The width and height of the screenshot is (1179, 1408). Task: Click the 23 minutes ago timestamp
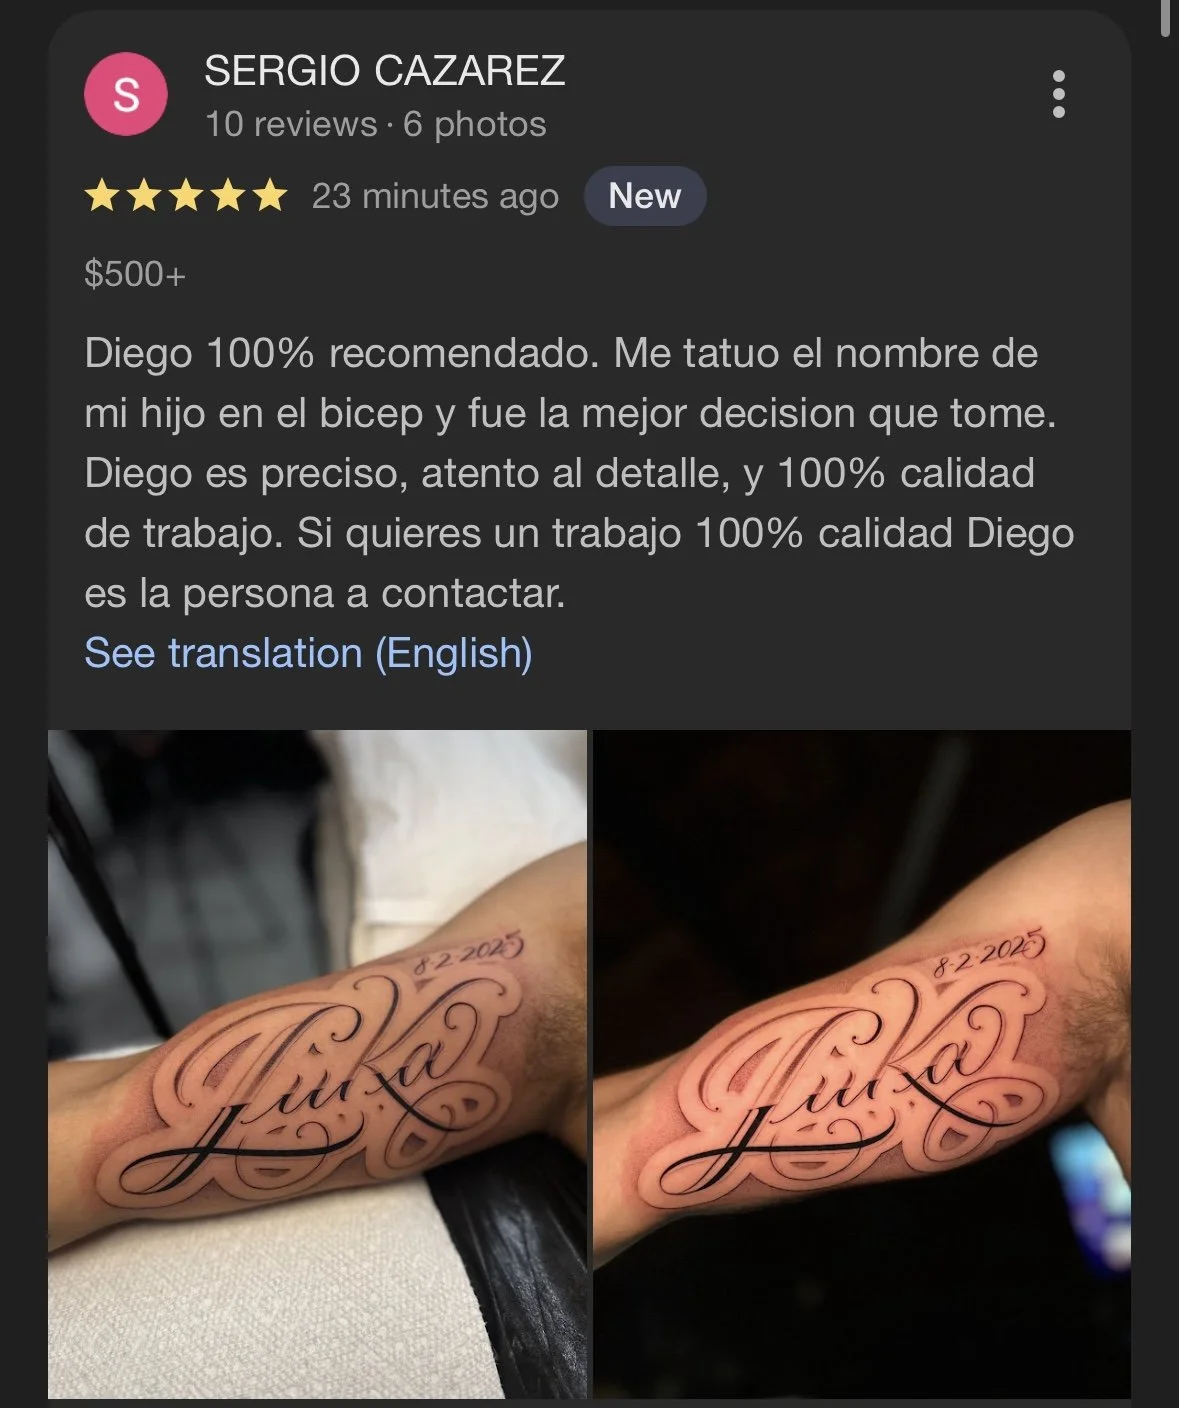(x=435, y=196)
